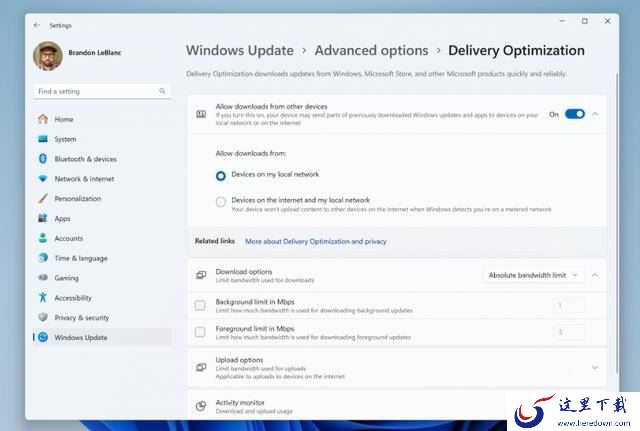This screenshot has height=431, width=640.
Task: Click the Allow downloads from other devices icon
Action: (x=201, y=114)
